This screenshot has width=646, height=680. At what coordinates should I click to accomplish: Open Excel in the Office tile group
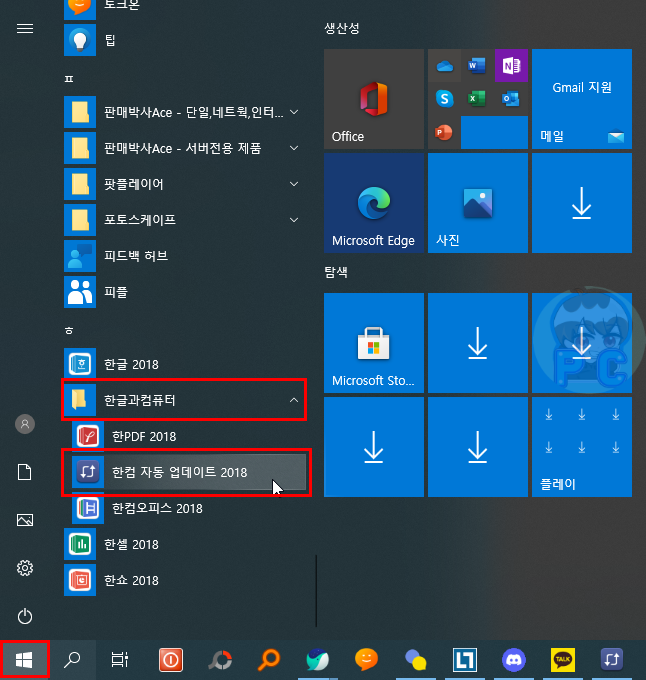click(x=477, y=99)
